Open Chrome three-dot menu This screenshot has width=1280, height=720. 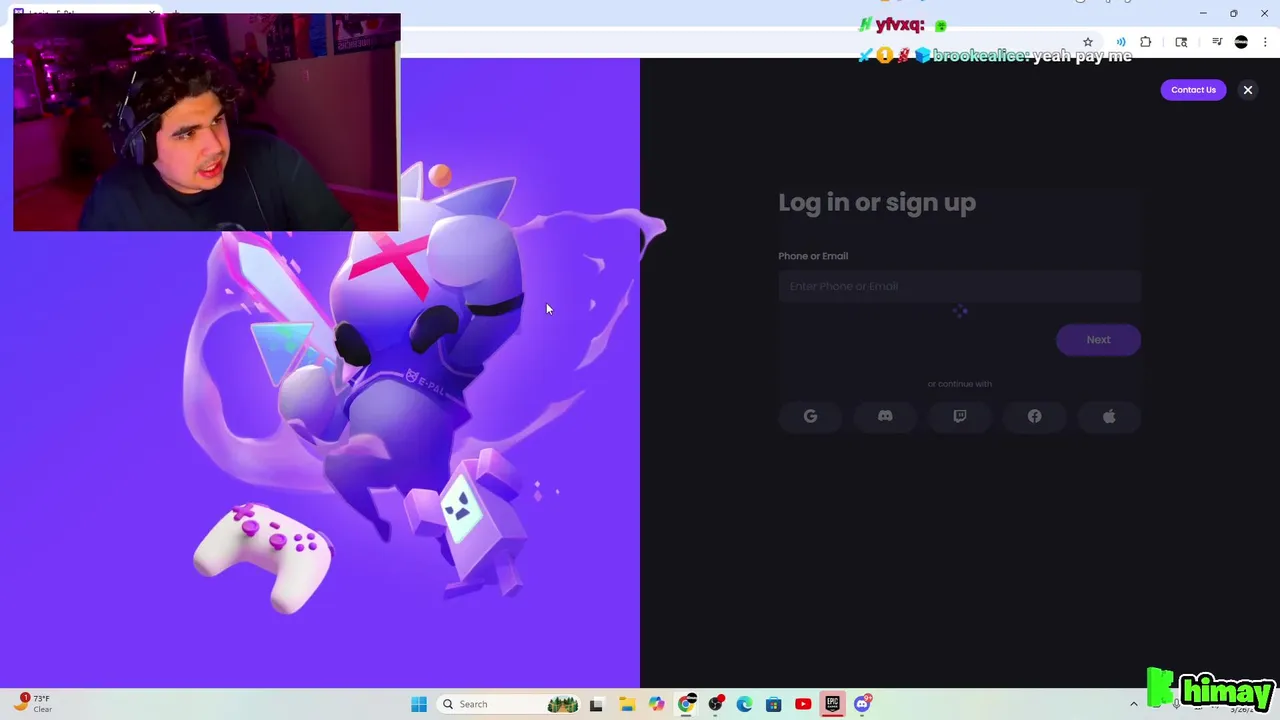(x=1265, y=42)
